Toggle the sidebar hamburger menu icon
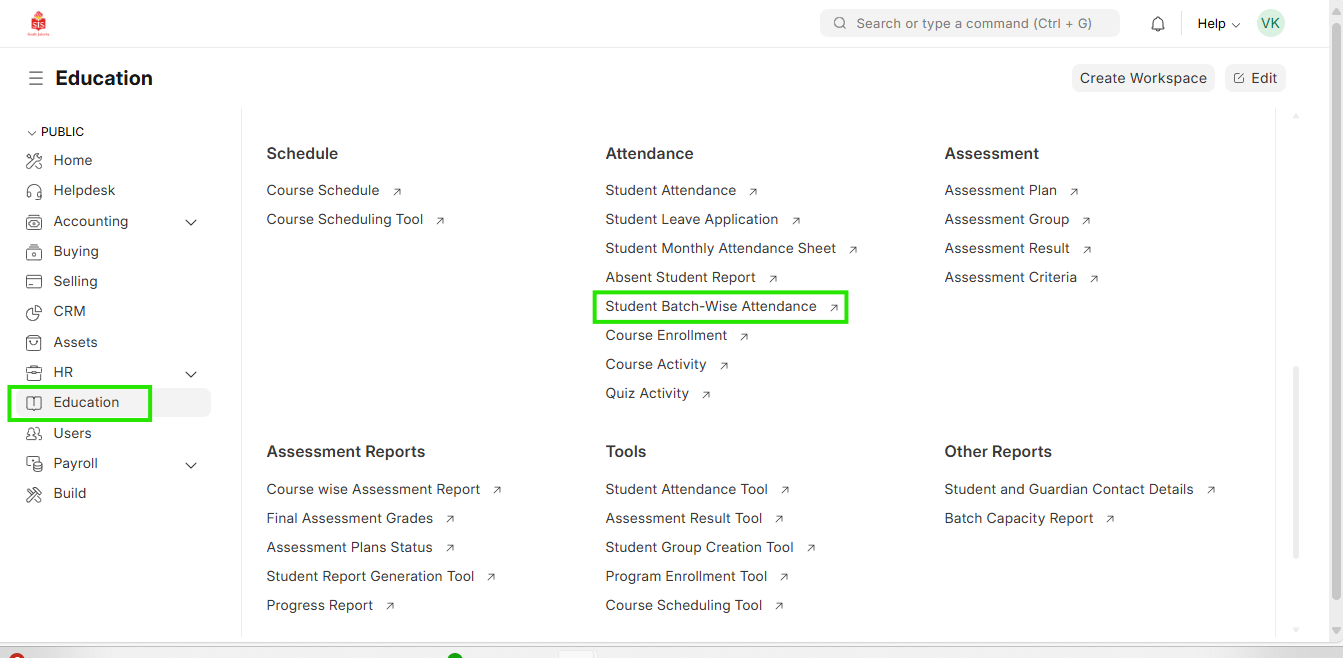This screenshot has height=658, width=1343. (x=36, y=78)
